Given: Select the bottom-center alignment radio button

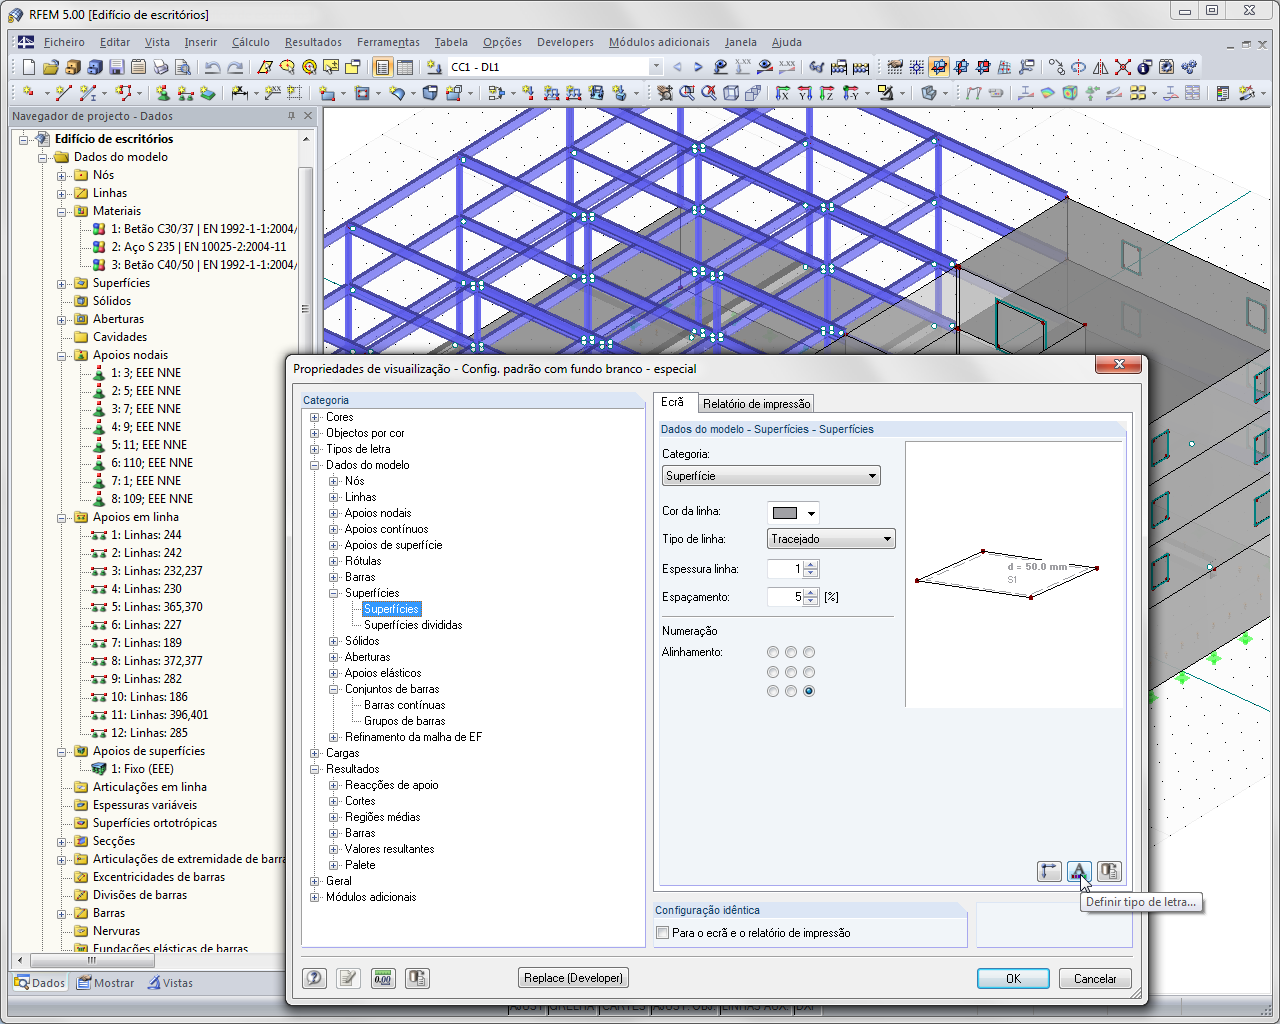Looking at the screenshot, I should (791, 691).
